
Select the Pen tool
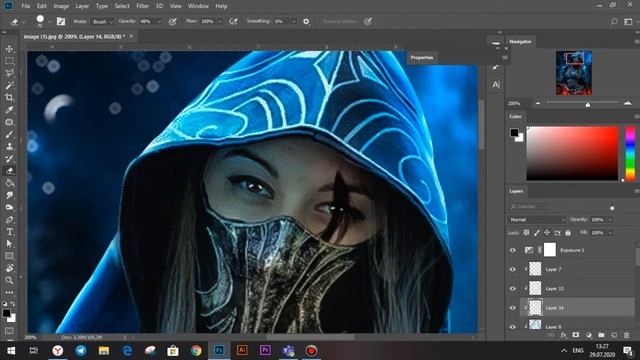(9, 220)
